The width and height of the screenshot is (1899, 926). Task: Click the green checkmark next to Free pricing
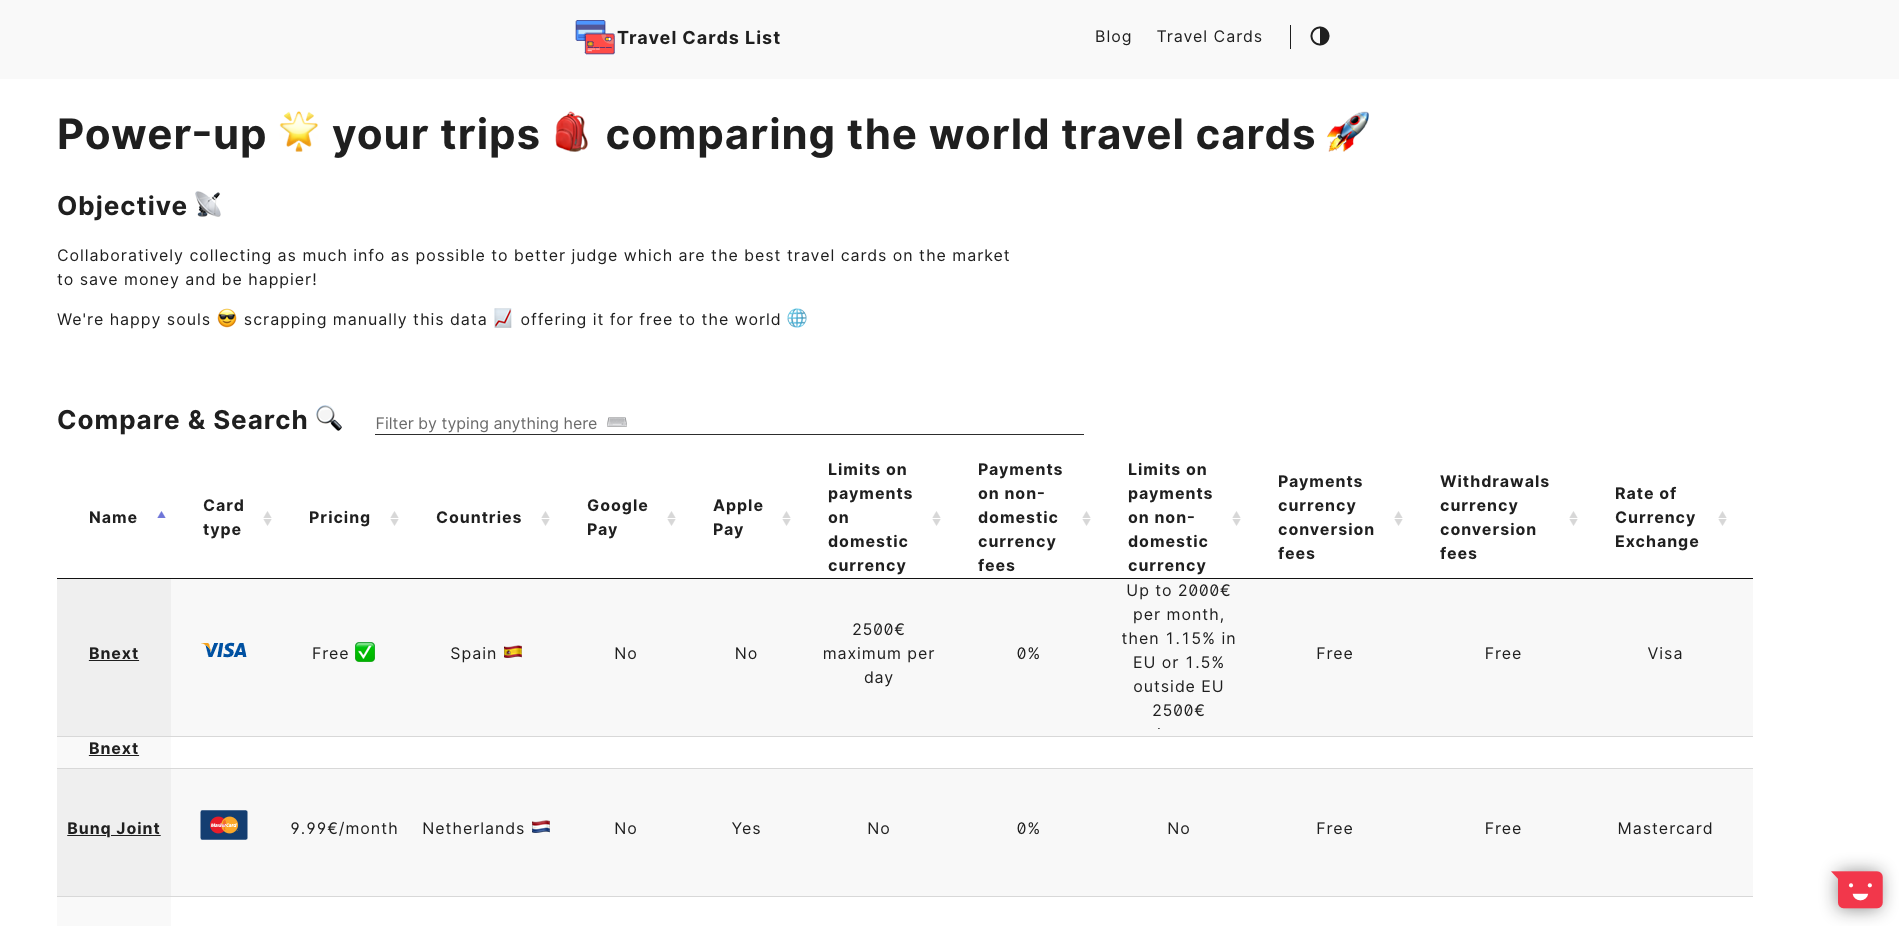365,651
